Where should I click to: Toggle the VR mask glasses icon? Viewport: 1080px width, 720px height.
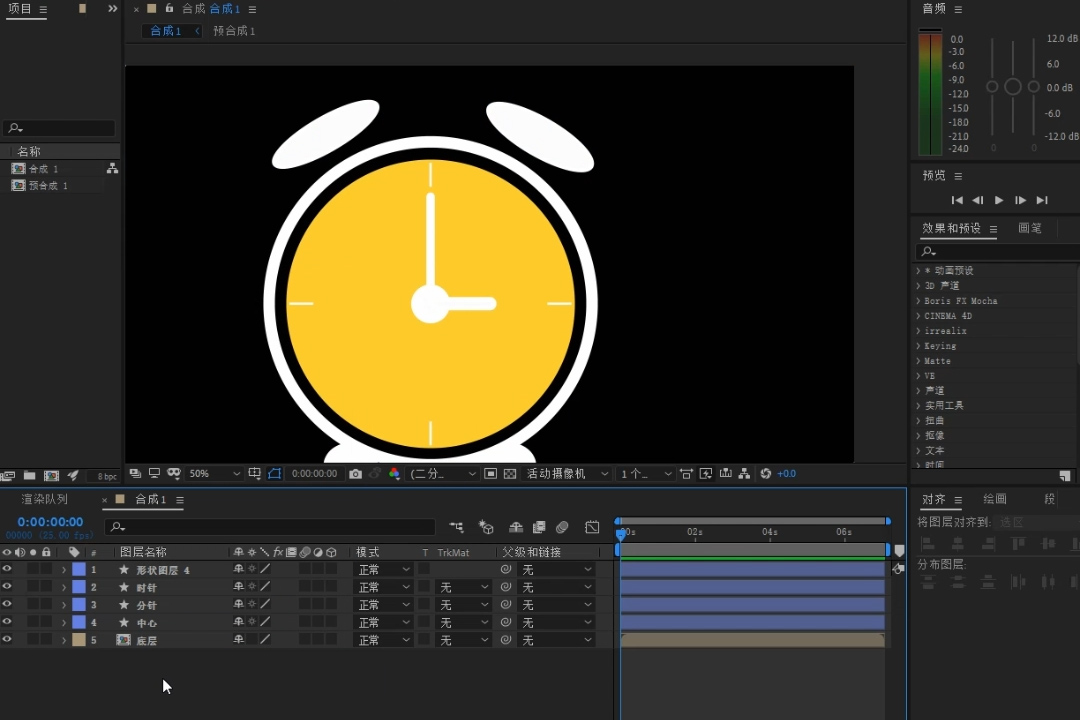pos(174,474)
